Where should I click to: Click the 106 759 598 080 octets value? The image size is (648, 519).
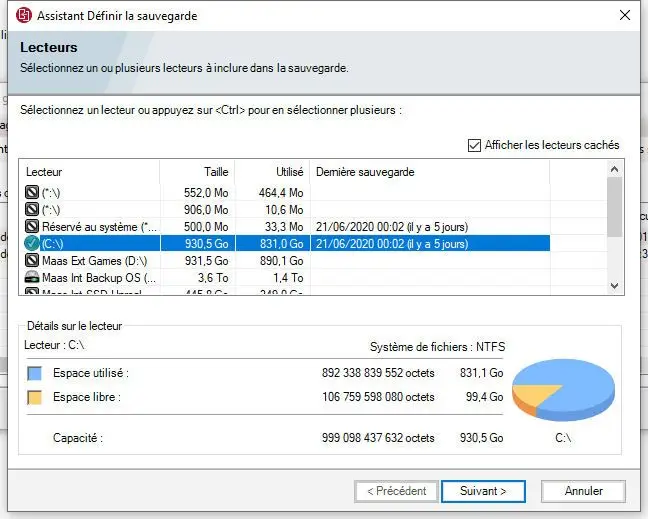tap(378, 397)
